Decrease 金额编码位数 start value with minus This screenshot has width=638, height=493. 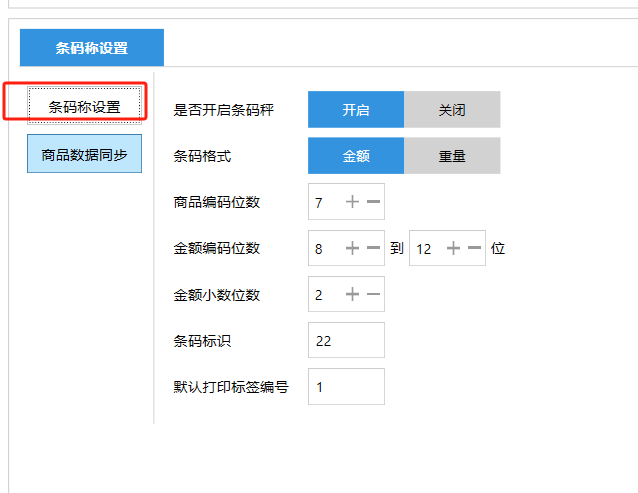[x=373, y=248]
